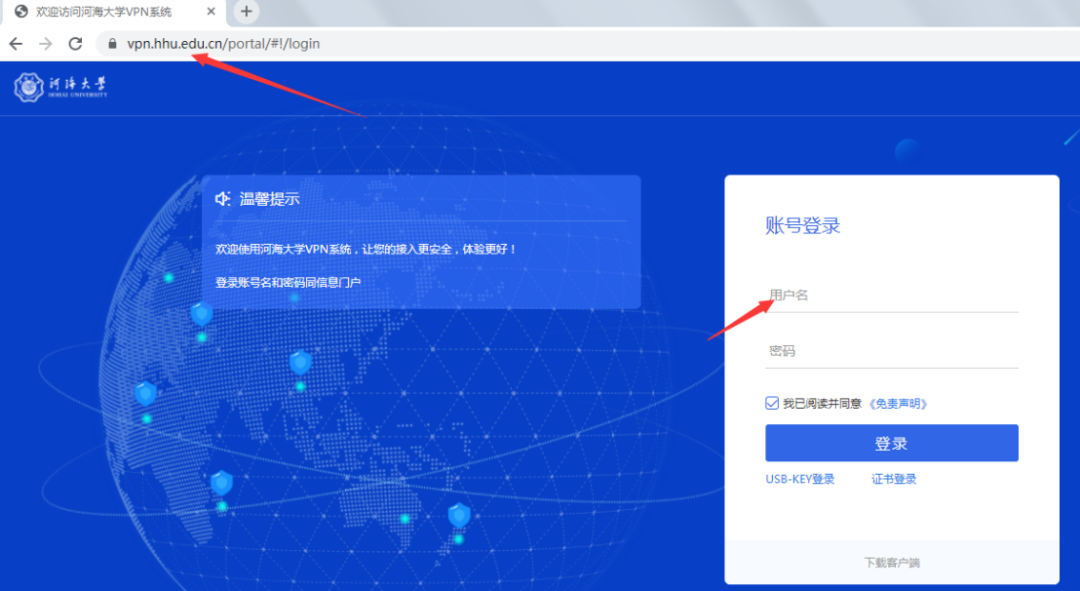1080x591 pixels.
Task: Click the 下载客户端 download client link
Action: coord(891,562)
